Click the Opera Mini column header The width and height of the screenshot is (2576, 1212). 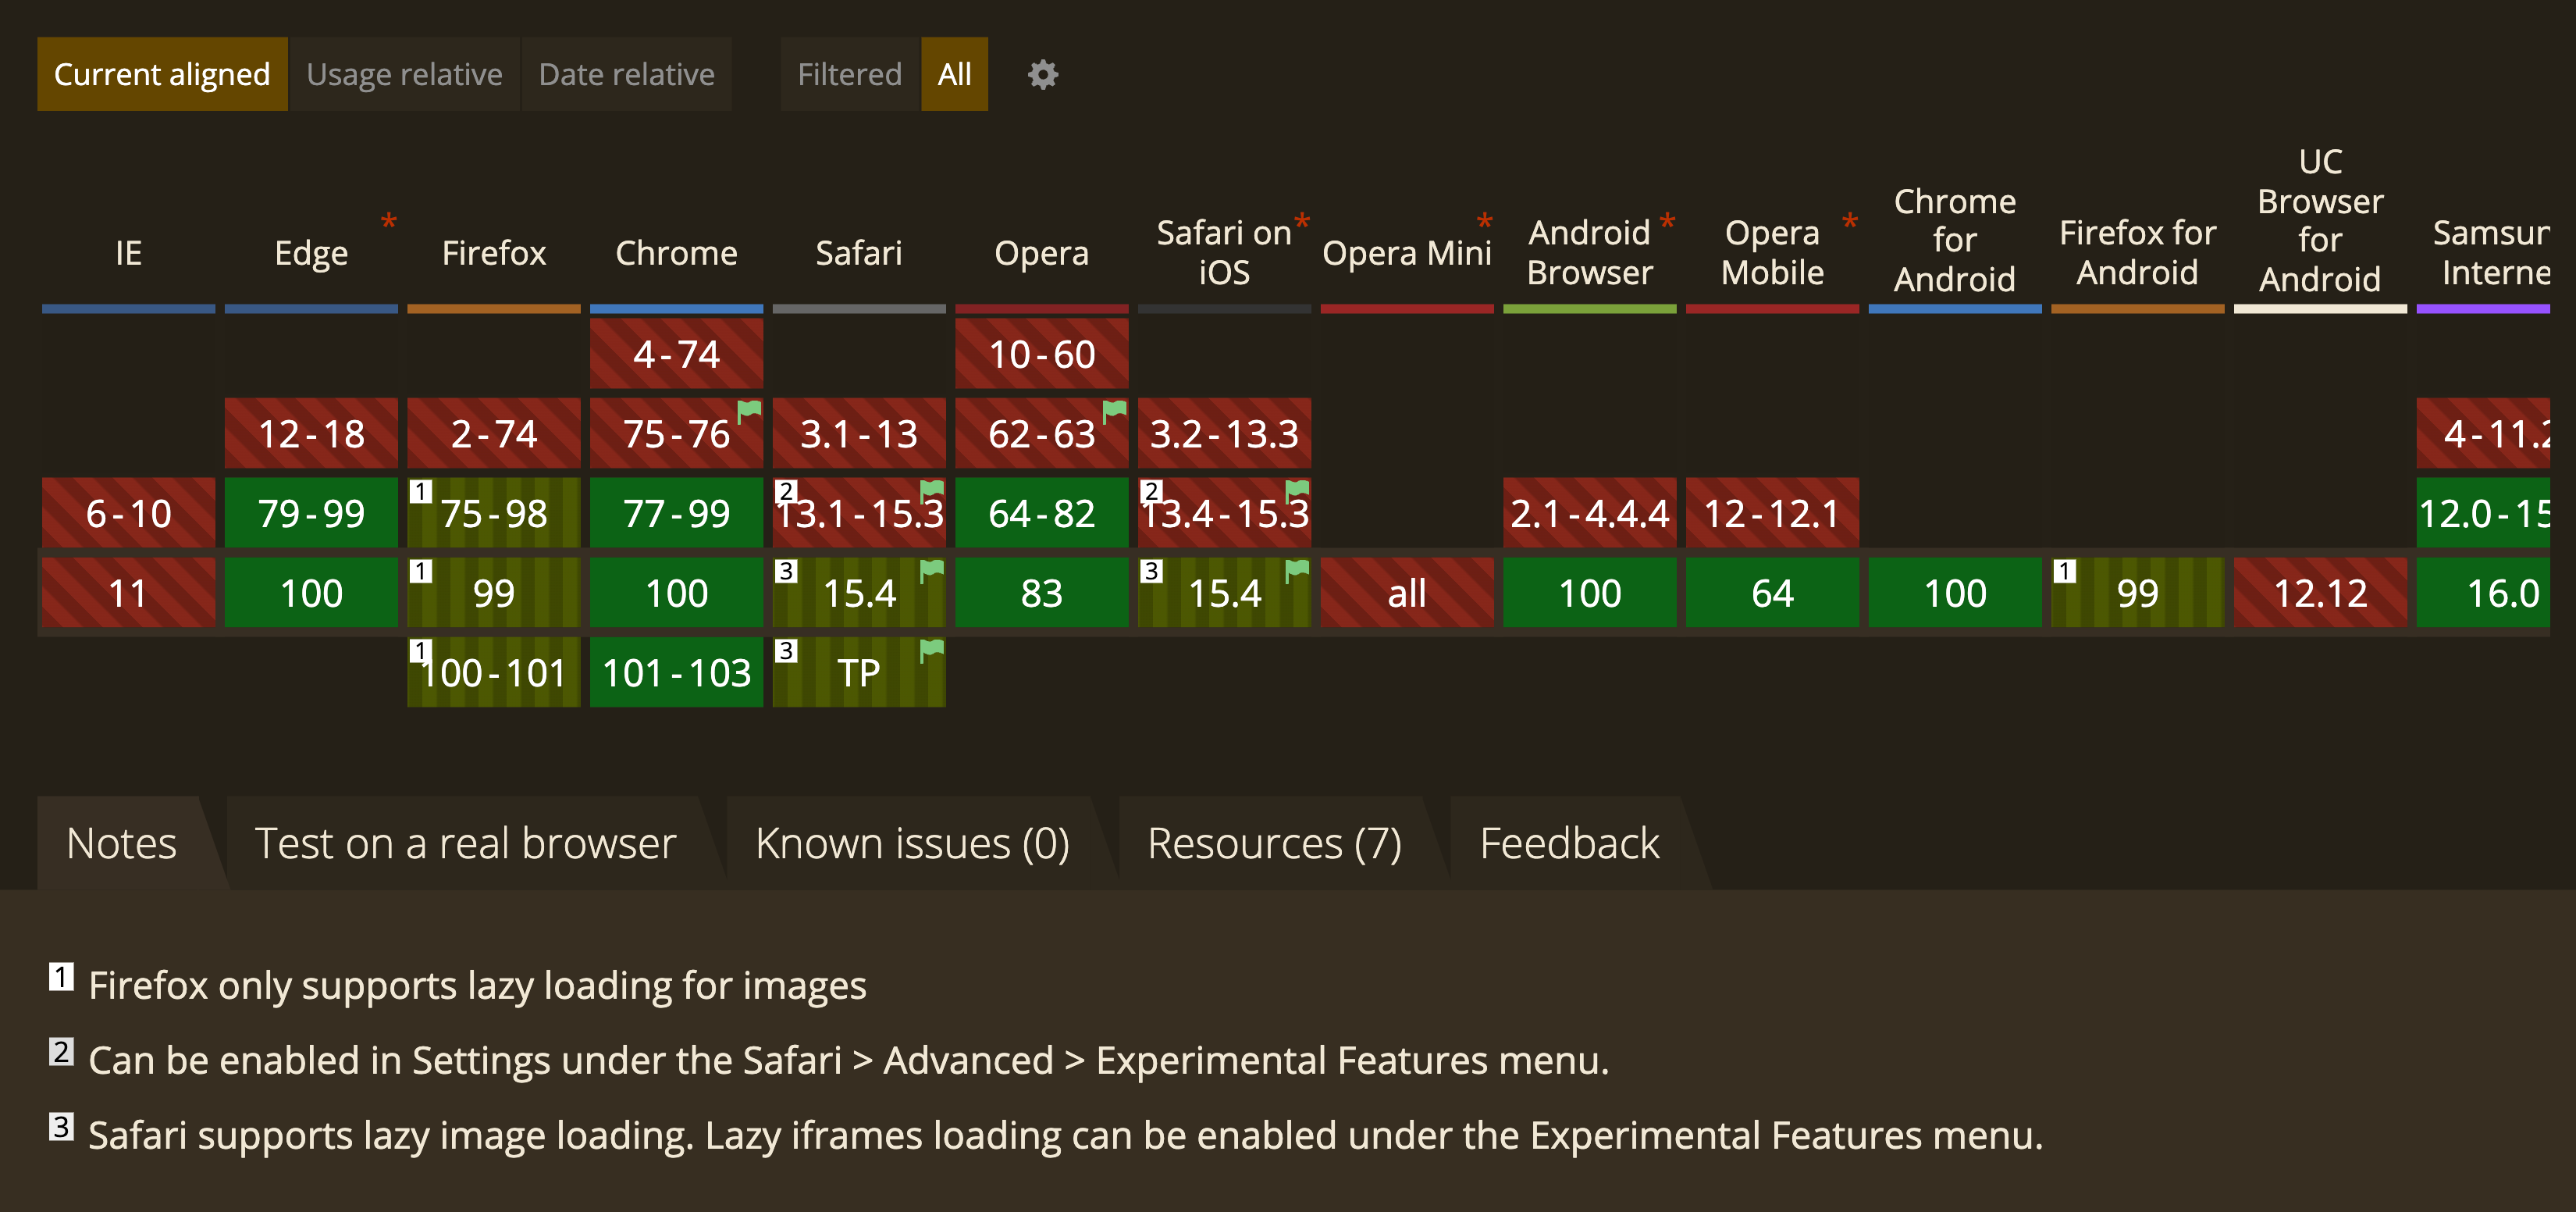pos(1407,253)
